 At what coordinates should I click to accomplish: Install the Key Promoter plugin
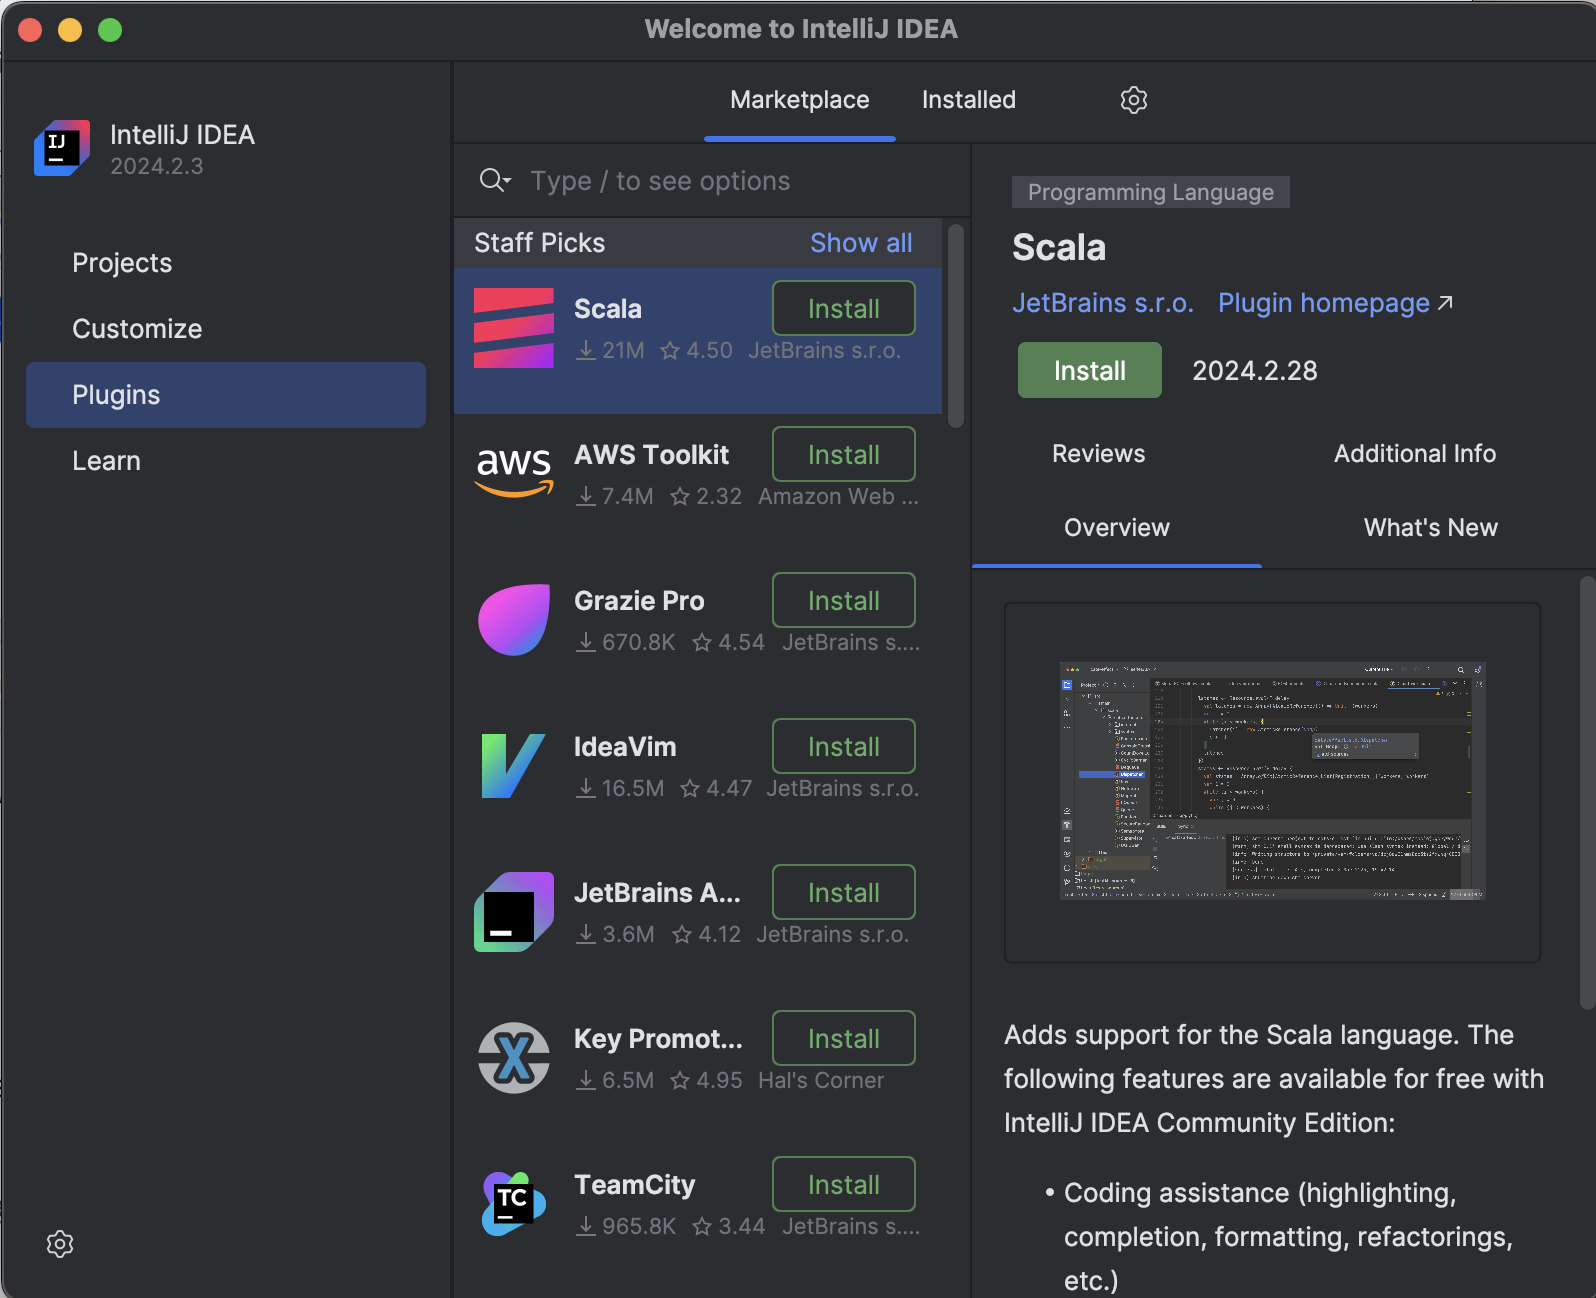[x=844, y=1038]
